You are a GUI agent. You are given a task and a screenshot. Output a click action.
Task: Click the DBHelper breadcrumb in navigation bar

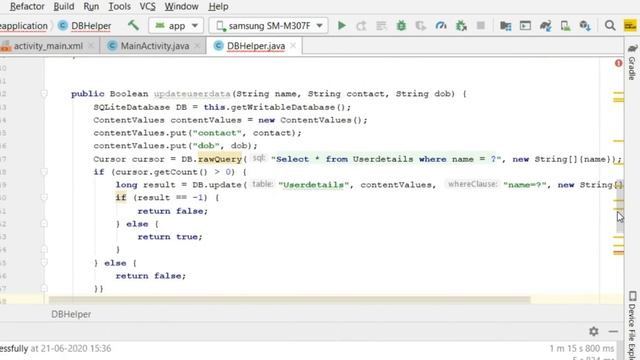(91, 26)
